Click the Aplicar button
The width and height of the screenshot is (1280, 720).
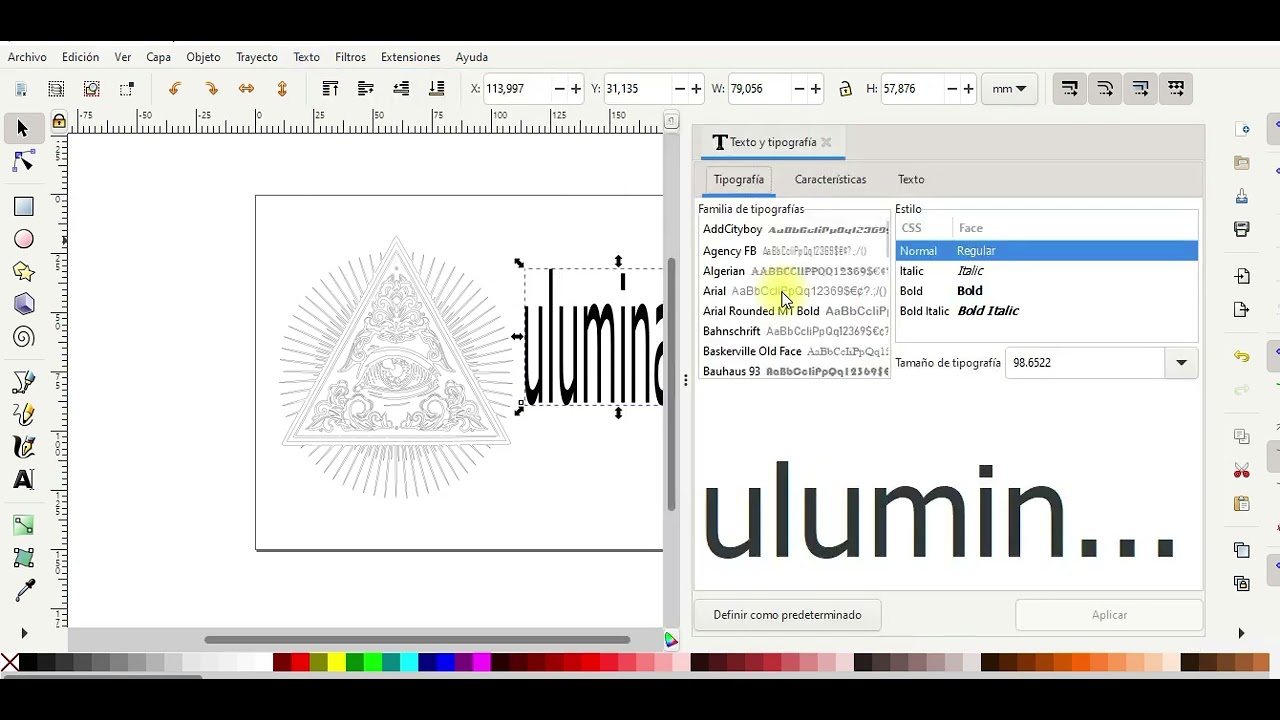click(x=1109, y=615)
